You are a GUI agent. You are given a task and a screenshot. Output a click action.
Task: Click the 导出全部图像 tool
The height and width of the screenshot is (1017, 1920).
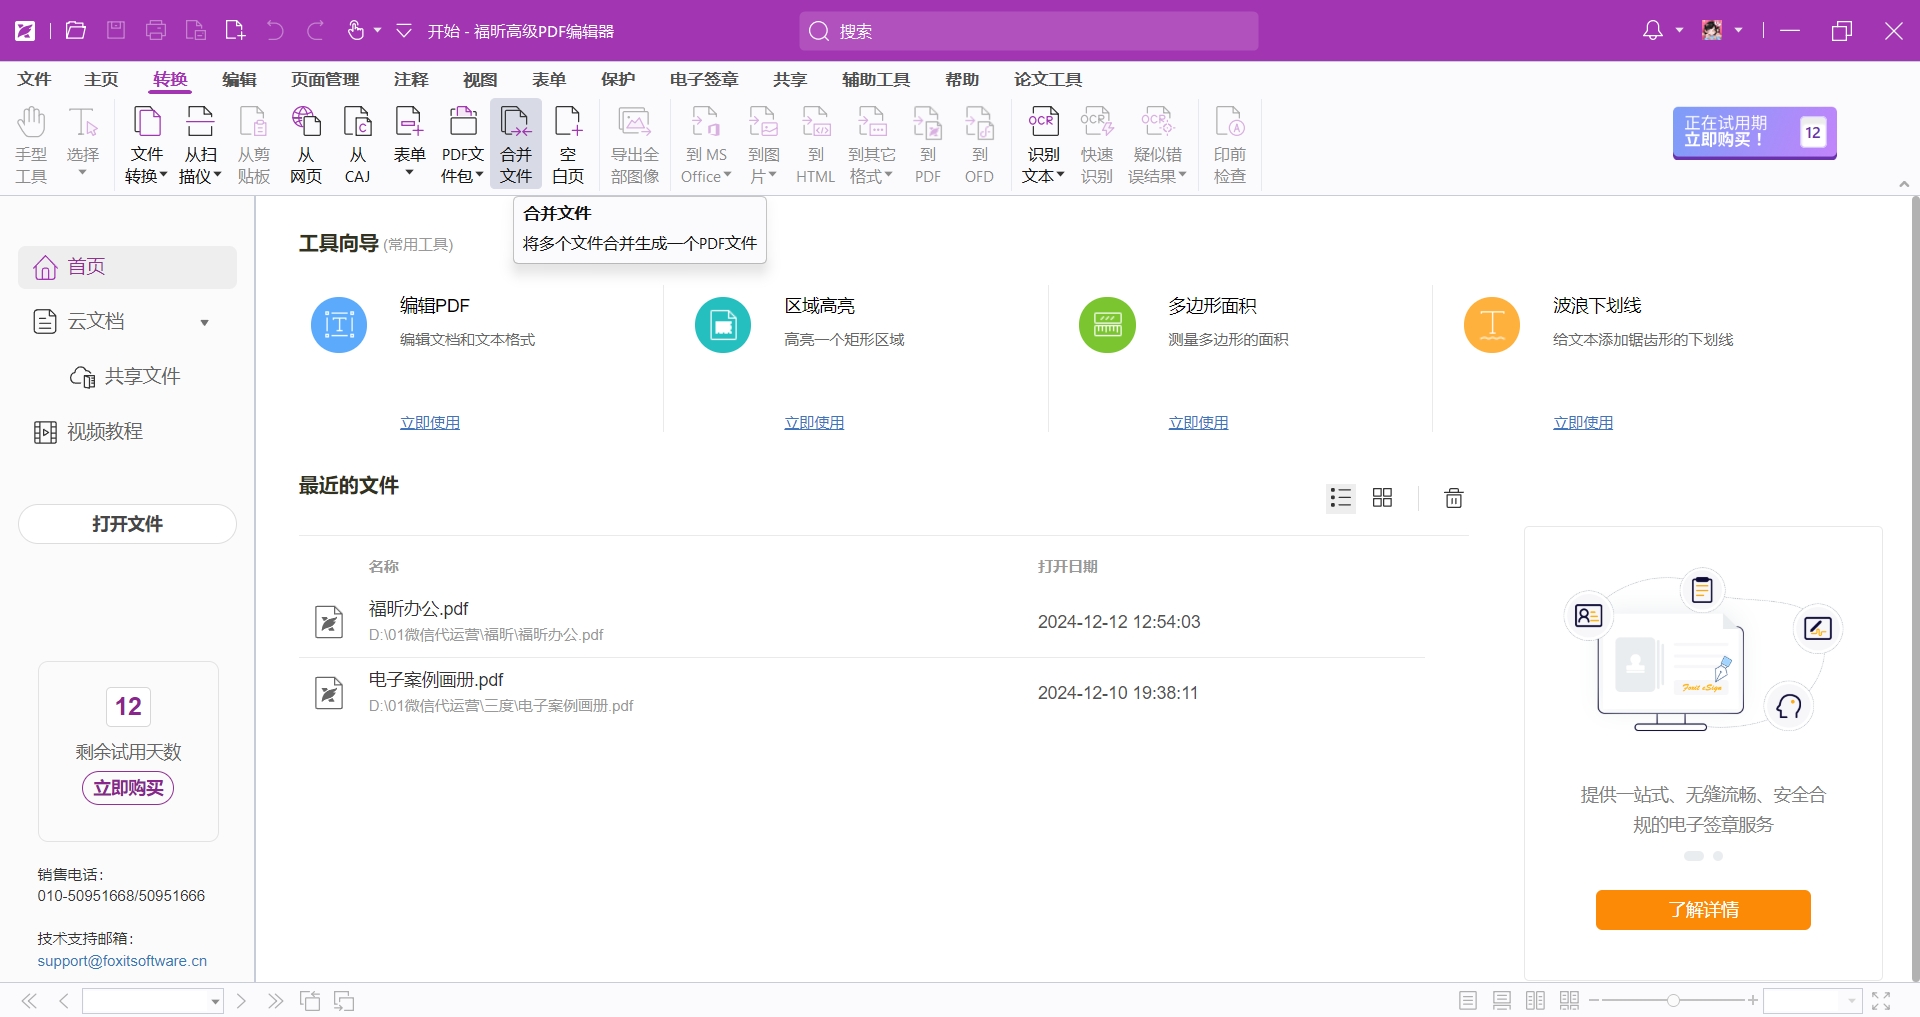[635, 144]
